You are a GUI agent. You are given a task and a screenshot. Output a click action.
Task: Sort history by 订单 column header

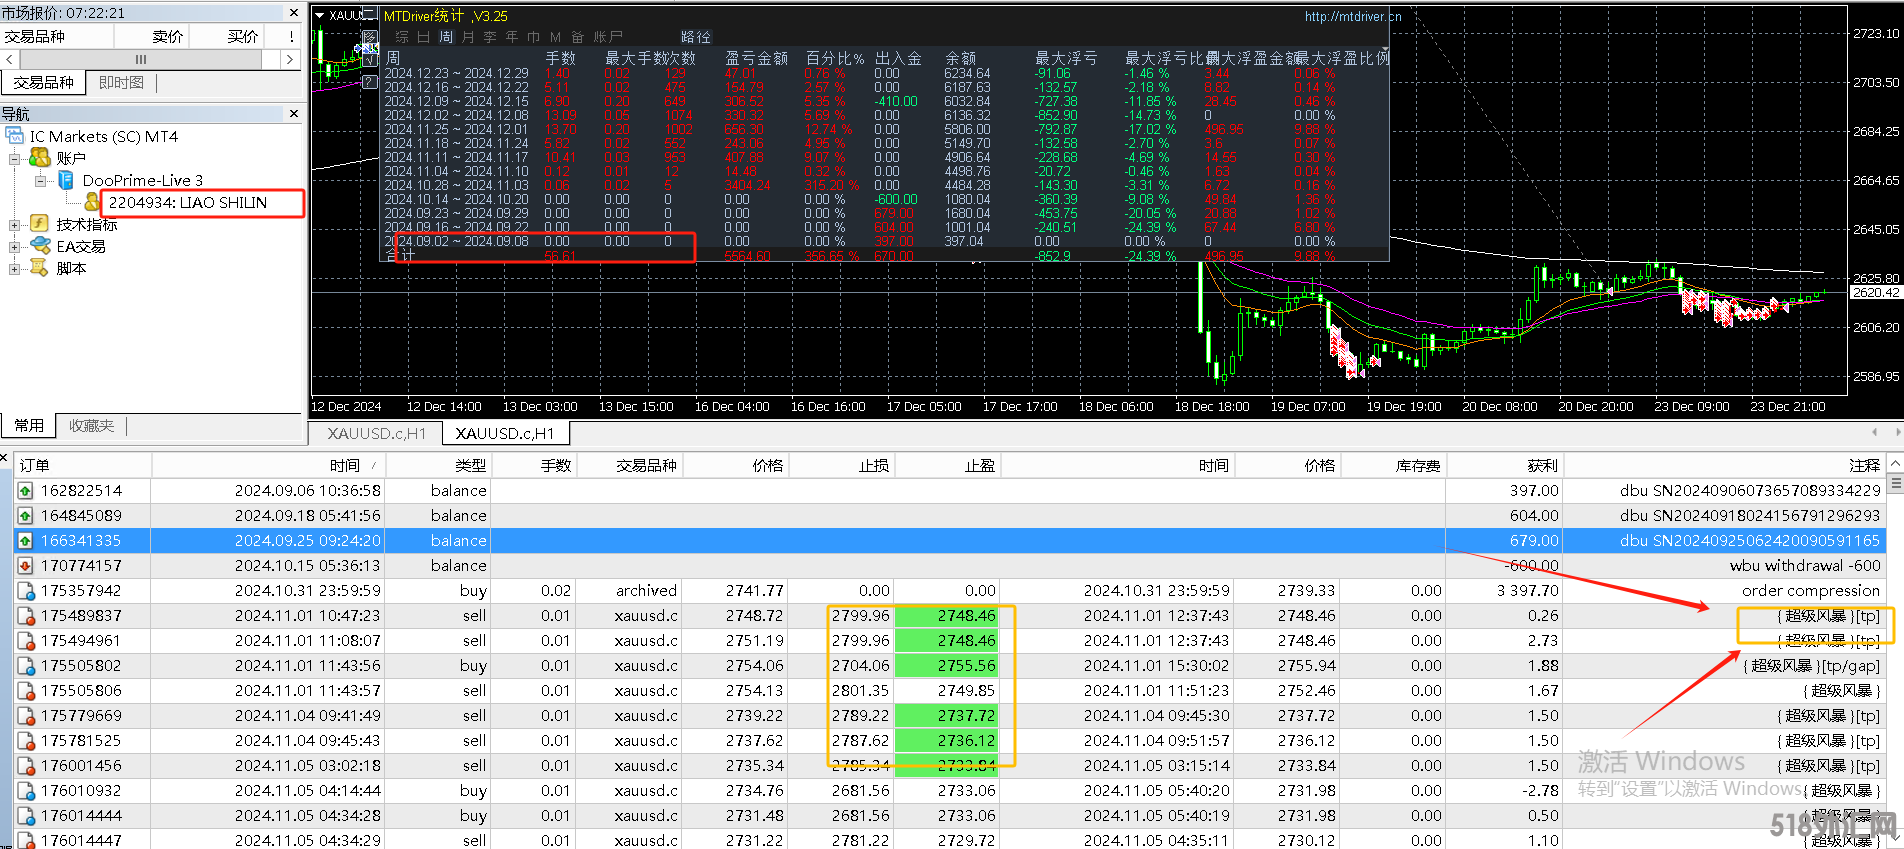[84, 465]
